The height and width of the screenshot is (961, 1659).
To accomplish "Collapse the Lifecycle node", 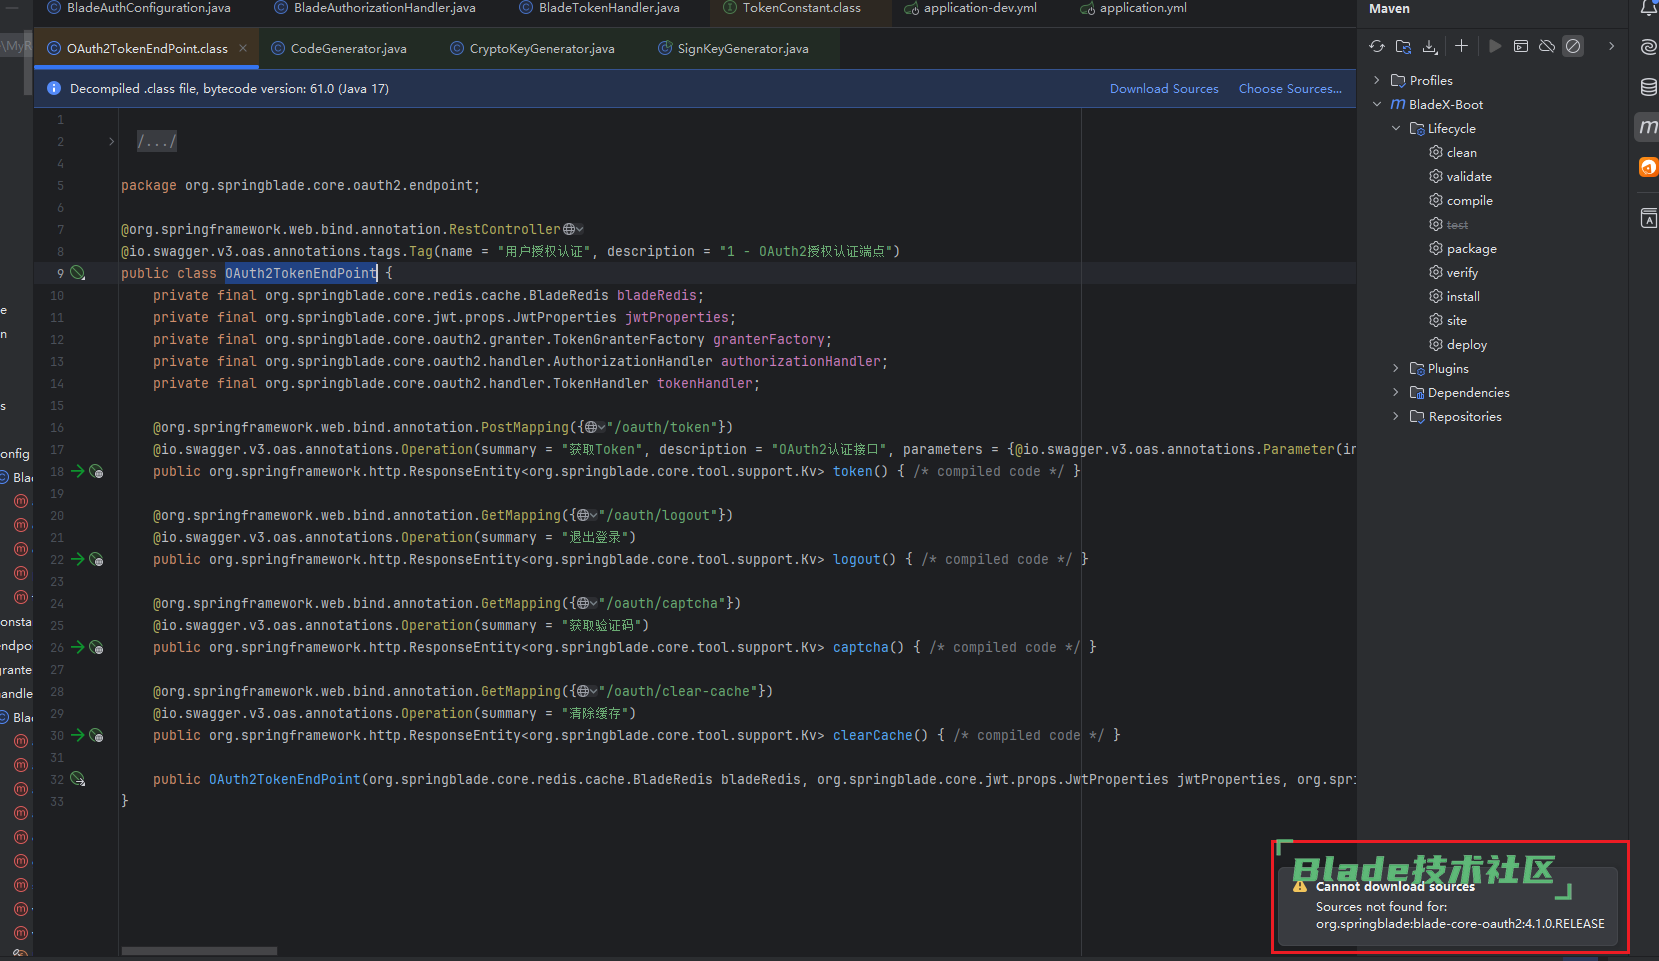I will tap(1396, 128).
